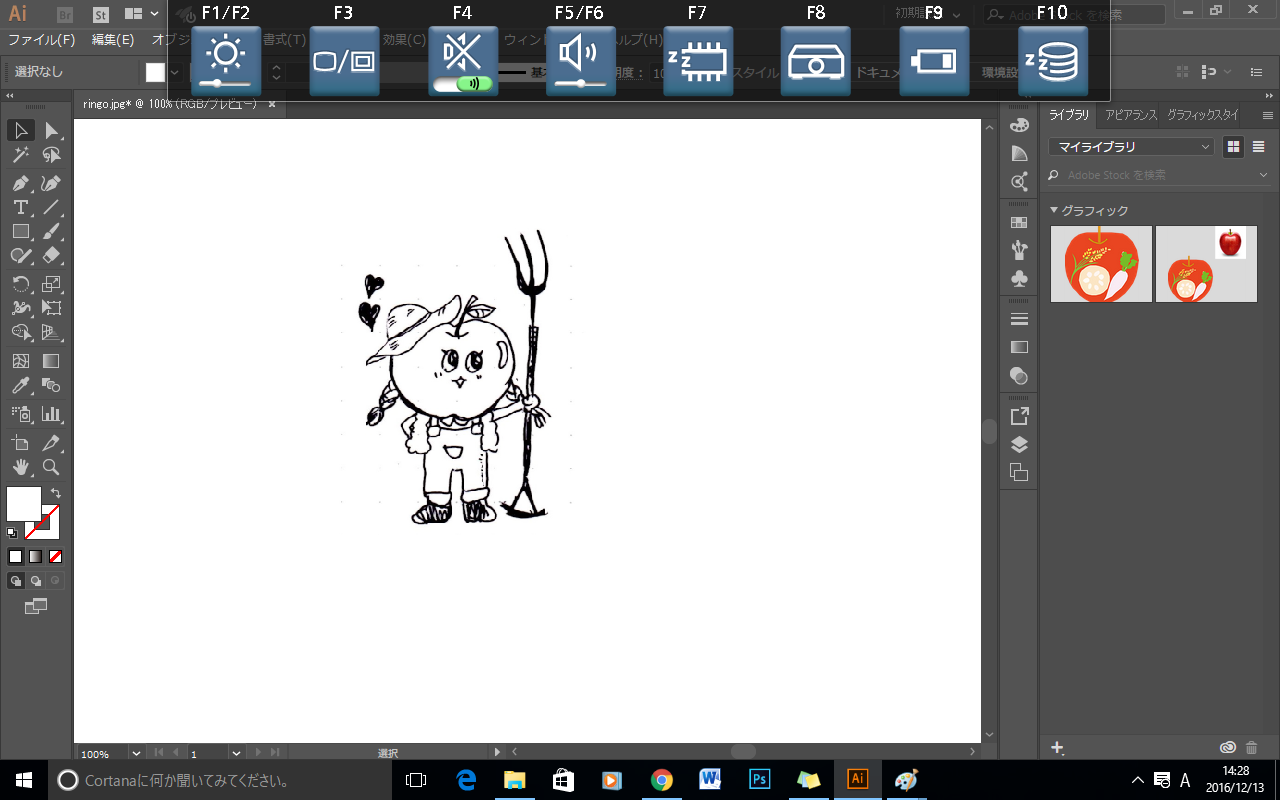The width and height of the screenshot is (1280, 800).
Task: Open the status bar 選択 arrow menu
Action: click(497, 752)
